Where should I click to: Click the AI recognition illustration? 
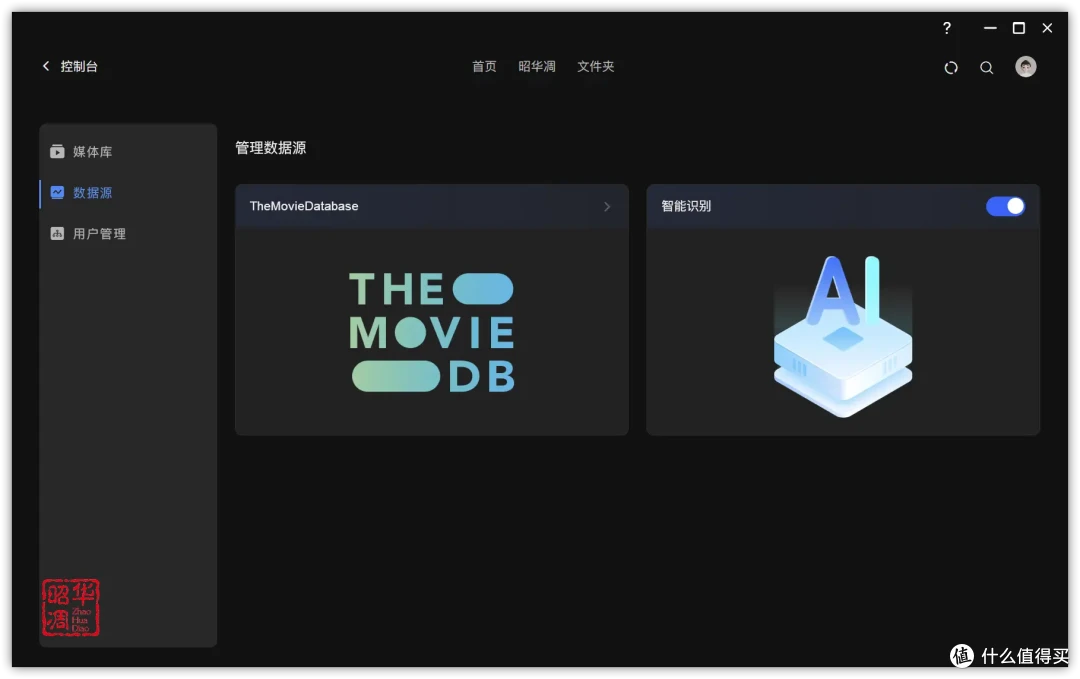842,336
